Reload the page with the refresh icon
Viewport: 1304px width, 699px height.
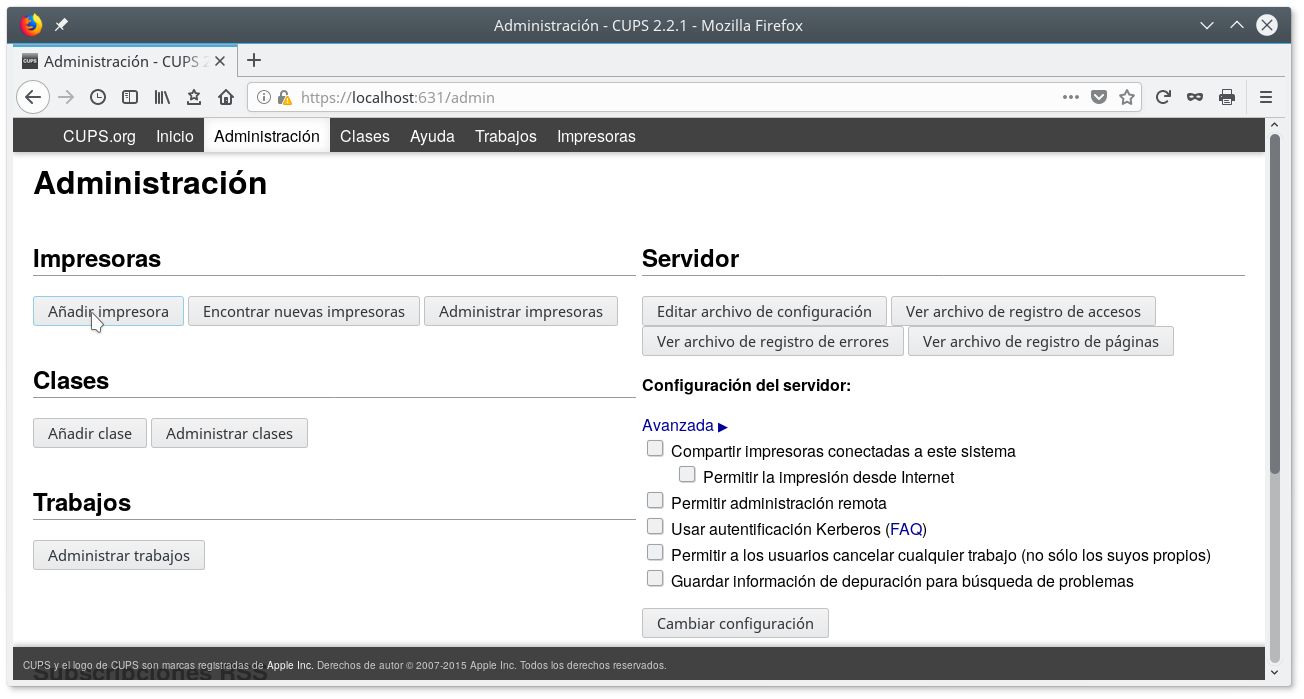click(1163, 97)
